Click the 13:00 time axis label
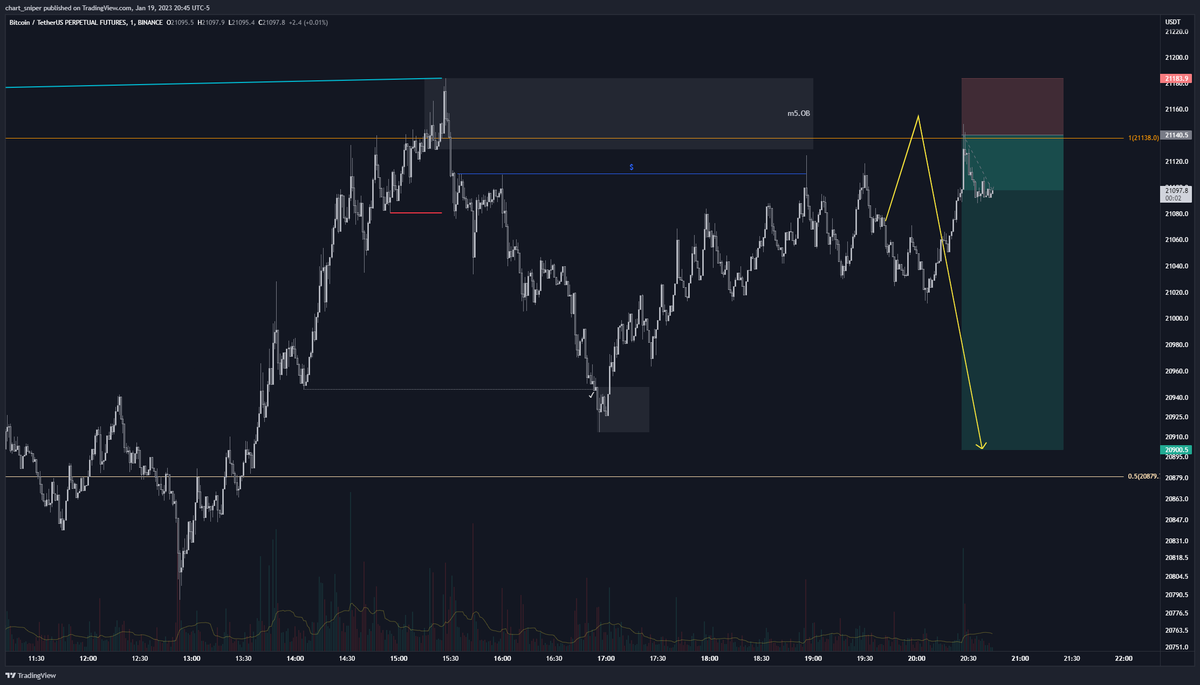This screenshot has height=685, width=1200. (x=191, y=659)
